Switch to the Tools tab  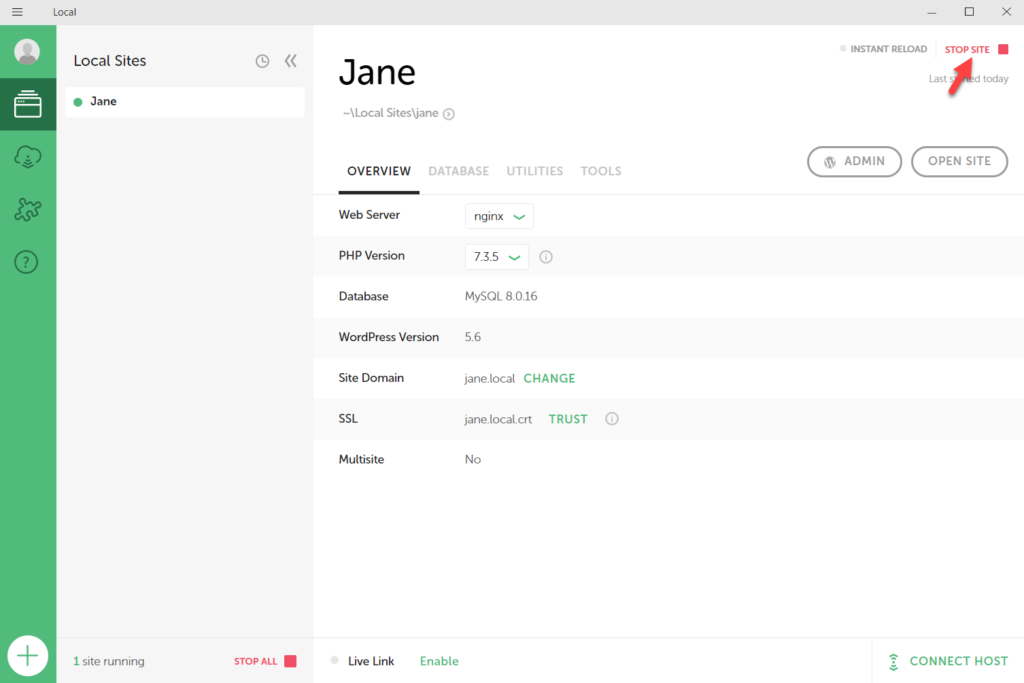601,171
